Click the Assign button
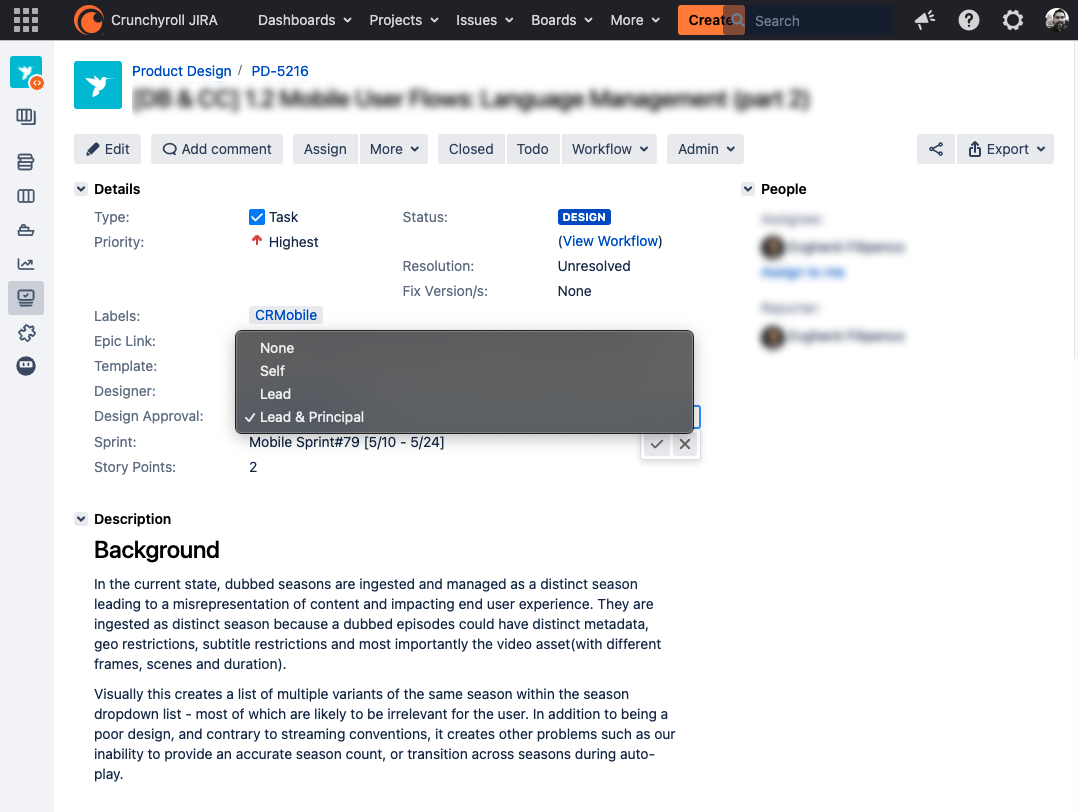 click(x=325, y=149)
